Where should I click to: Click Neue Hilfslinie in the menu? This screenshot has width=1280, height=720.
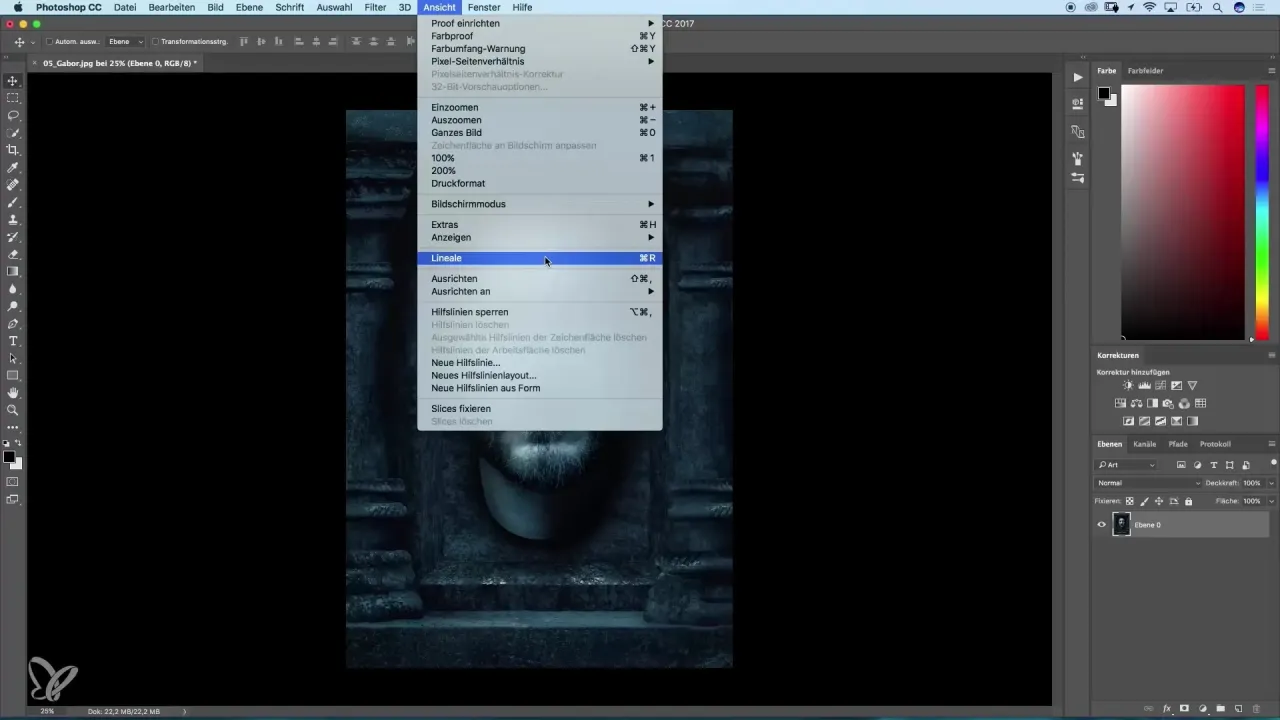[463, 362]
